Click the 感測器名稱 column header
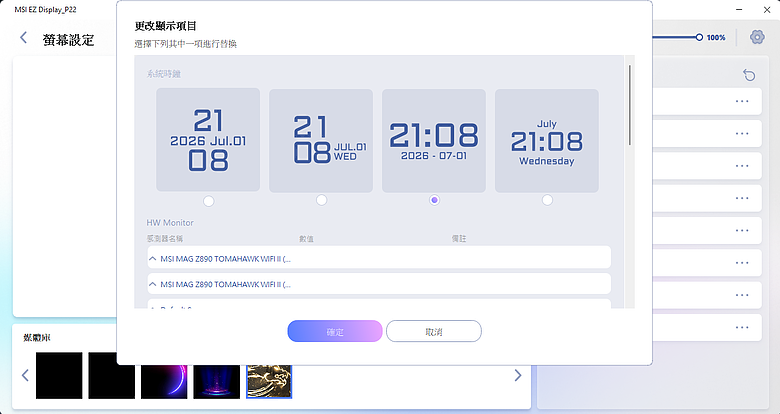The image size is (780, 414). pos(165,239)
